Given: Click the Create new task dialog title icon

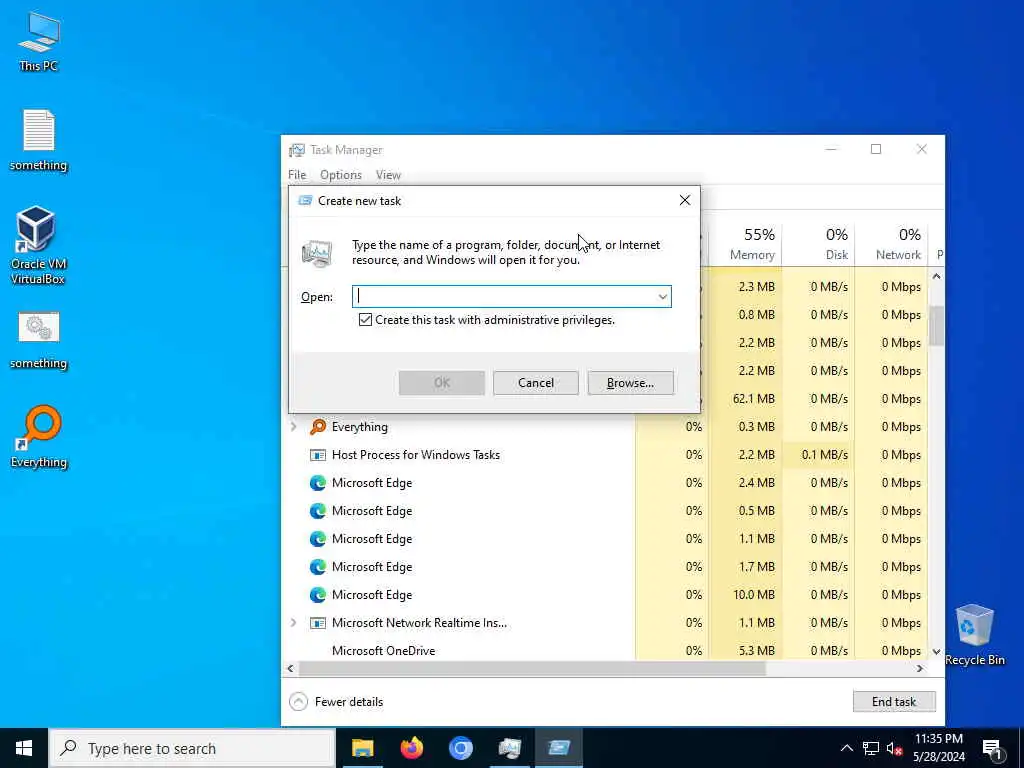Looking at the screenshot, I should coord(305,200).
